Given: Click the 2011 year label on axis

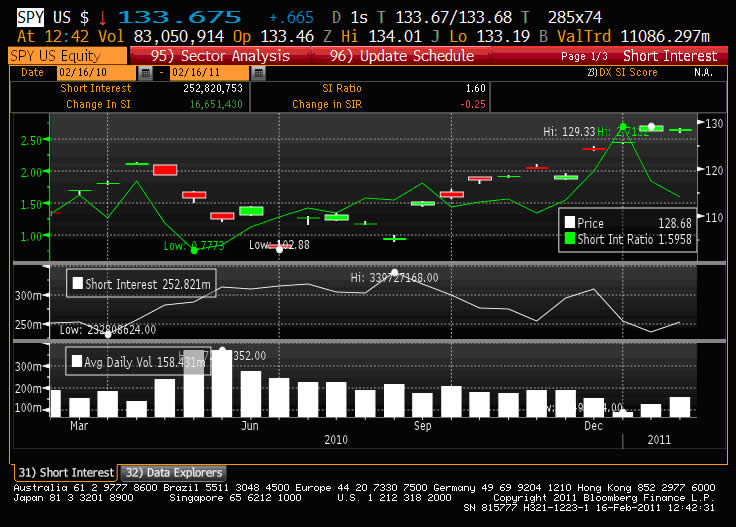Looking at the screenshot, I should point(659,440).
